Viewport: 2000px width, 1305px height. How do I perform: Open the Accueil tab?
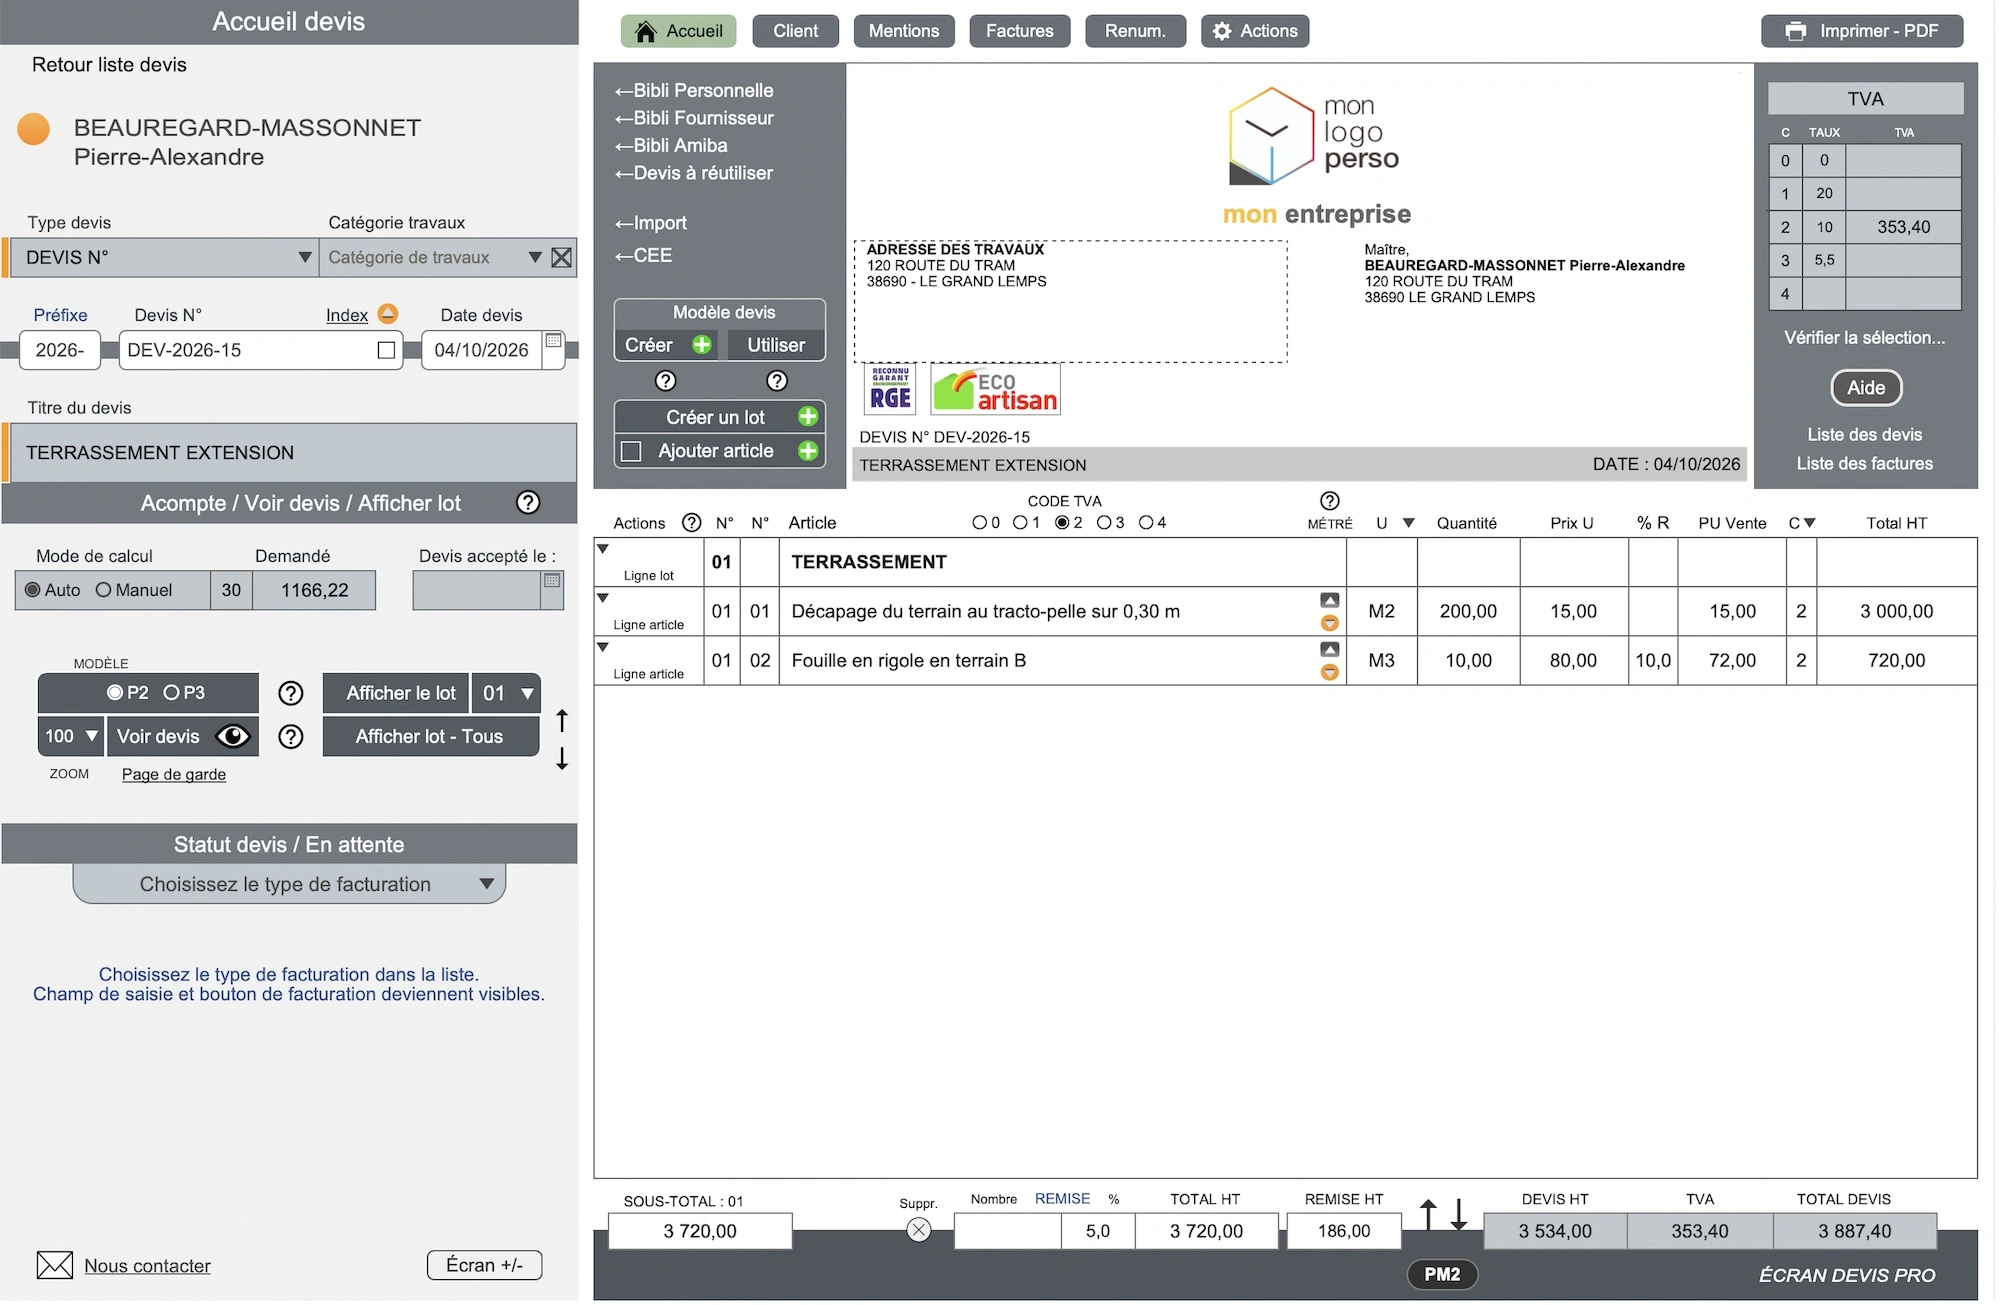[679, 31]
